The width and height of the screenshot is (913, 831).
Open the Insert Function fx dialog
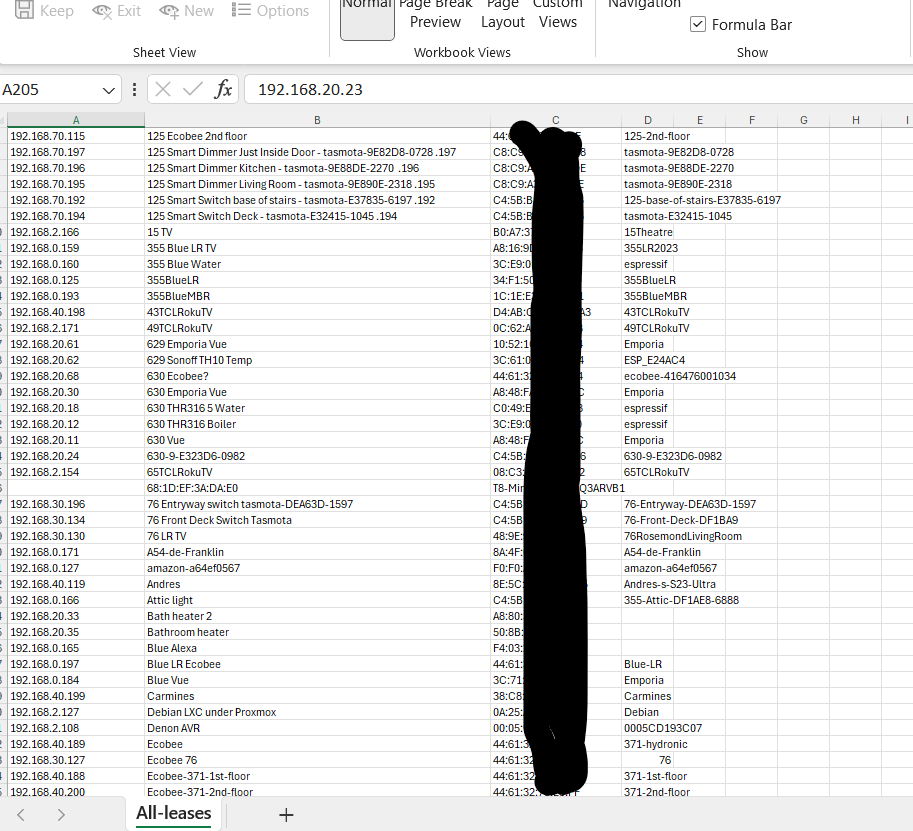tap(223, 90)
